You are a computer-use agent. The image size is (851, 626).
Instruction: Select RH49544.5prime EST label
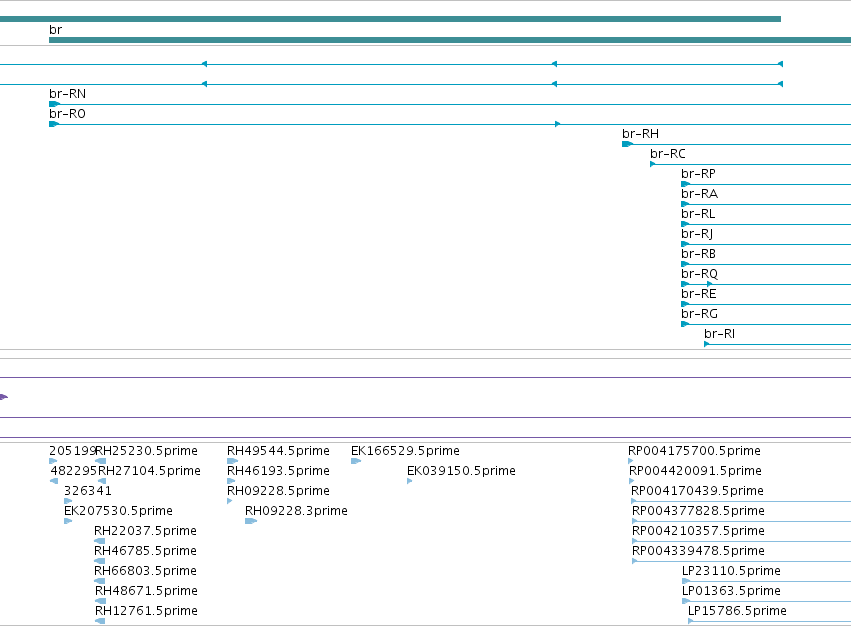(278, 451)
